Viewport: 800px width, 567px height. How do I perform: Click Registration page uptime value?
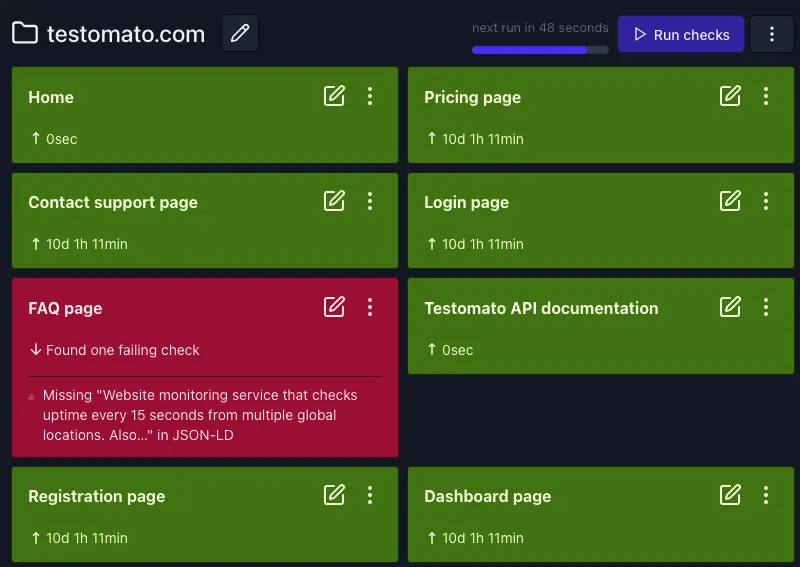[87, 538]
